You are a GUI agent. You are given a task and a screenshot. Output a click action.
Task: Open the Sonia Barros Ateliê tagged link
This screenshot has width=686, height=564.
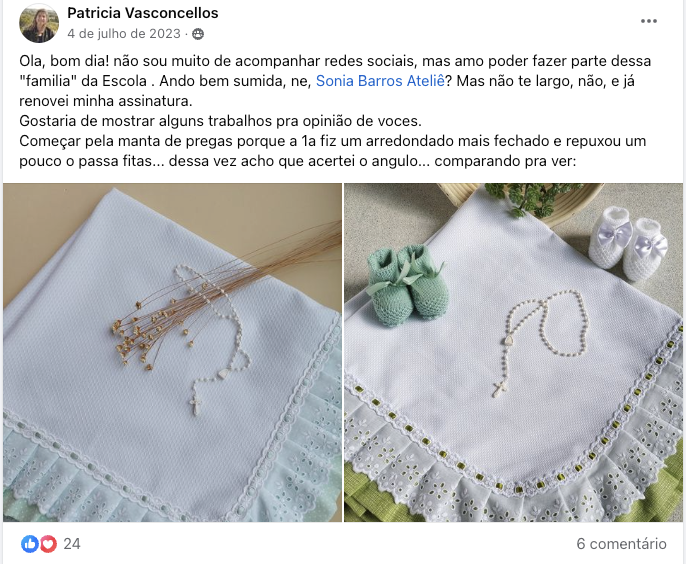(x=380, y=81)
